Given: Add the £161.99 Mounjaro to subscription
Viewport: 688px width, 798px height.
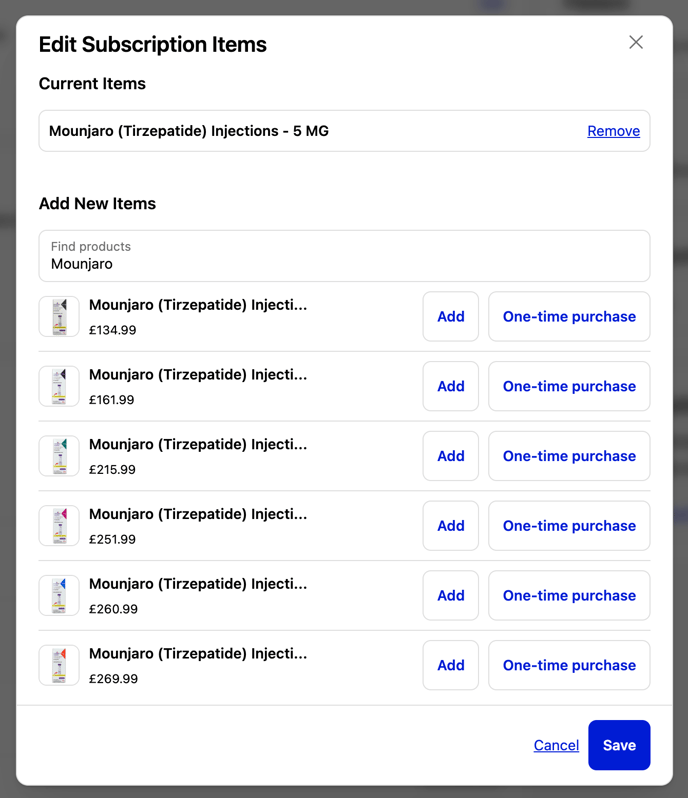Looking at the screenshot, I should 450,386.
